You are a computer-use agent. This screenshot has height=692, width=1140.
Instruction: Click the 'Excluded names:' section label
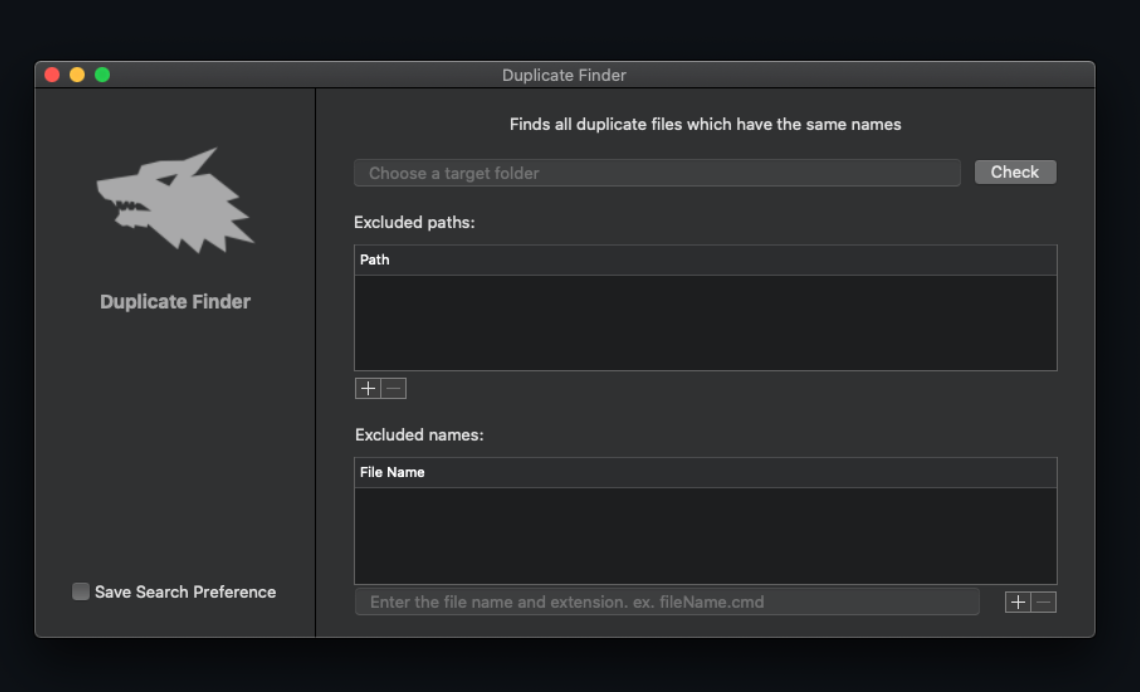tap(419, 435)
